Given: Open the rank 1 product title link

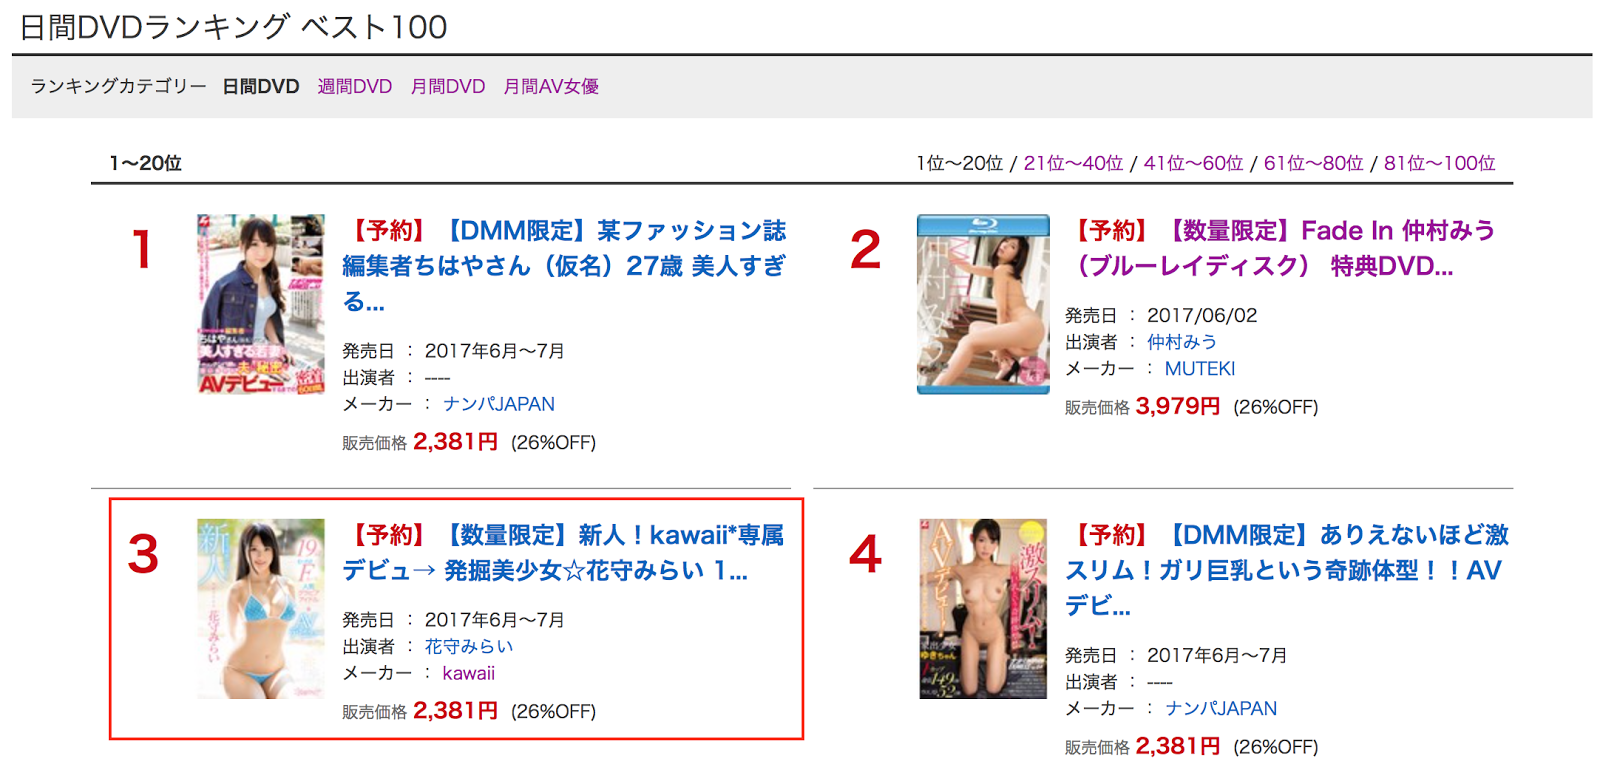Looking at the screenshot, I should (564, 266).
